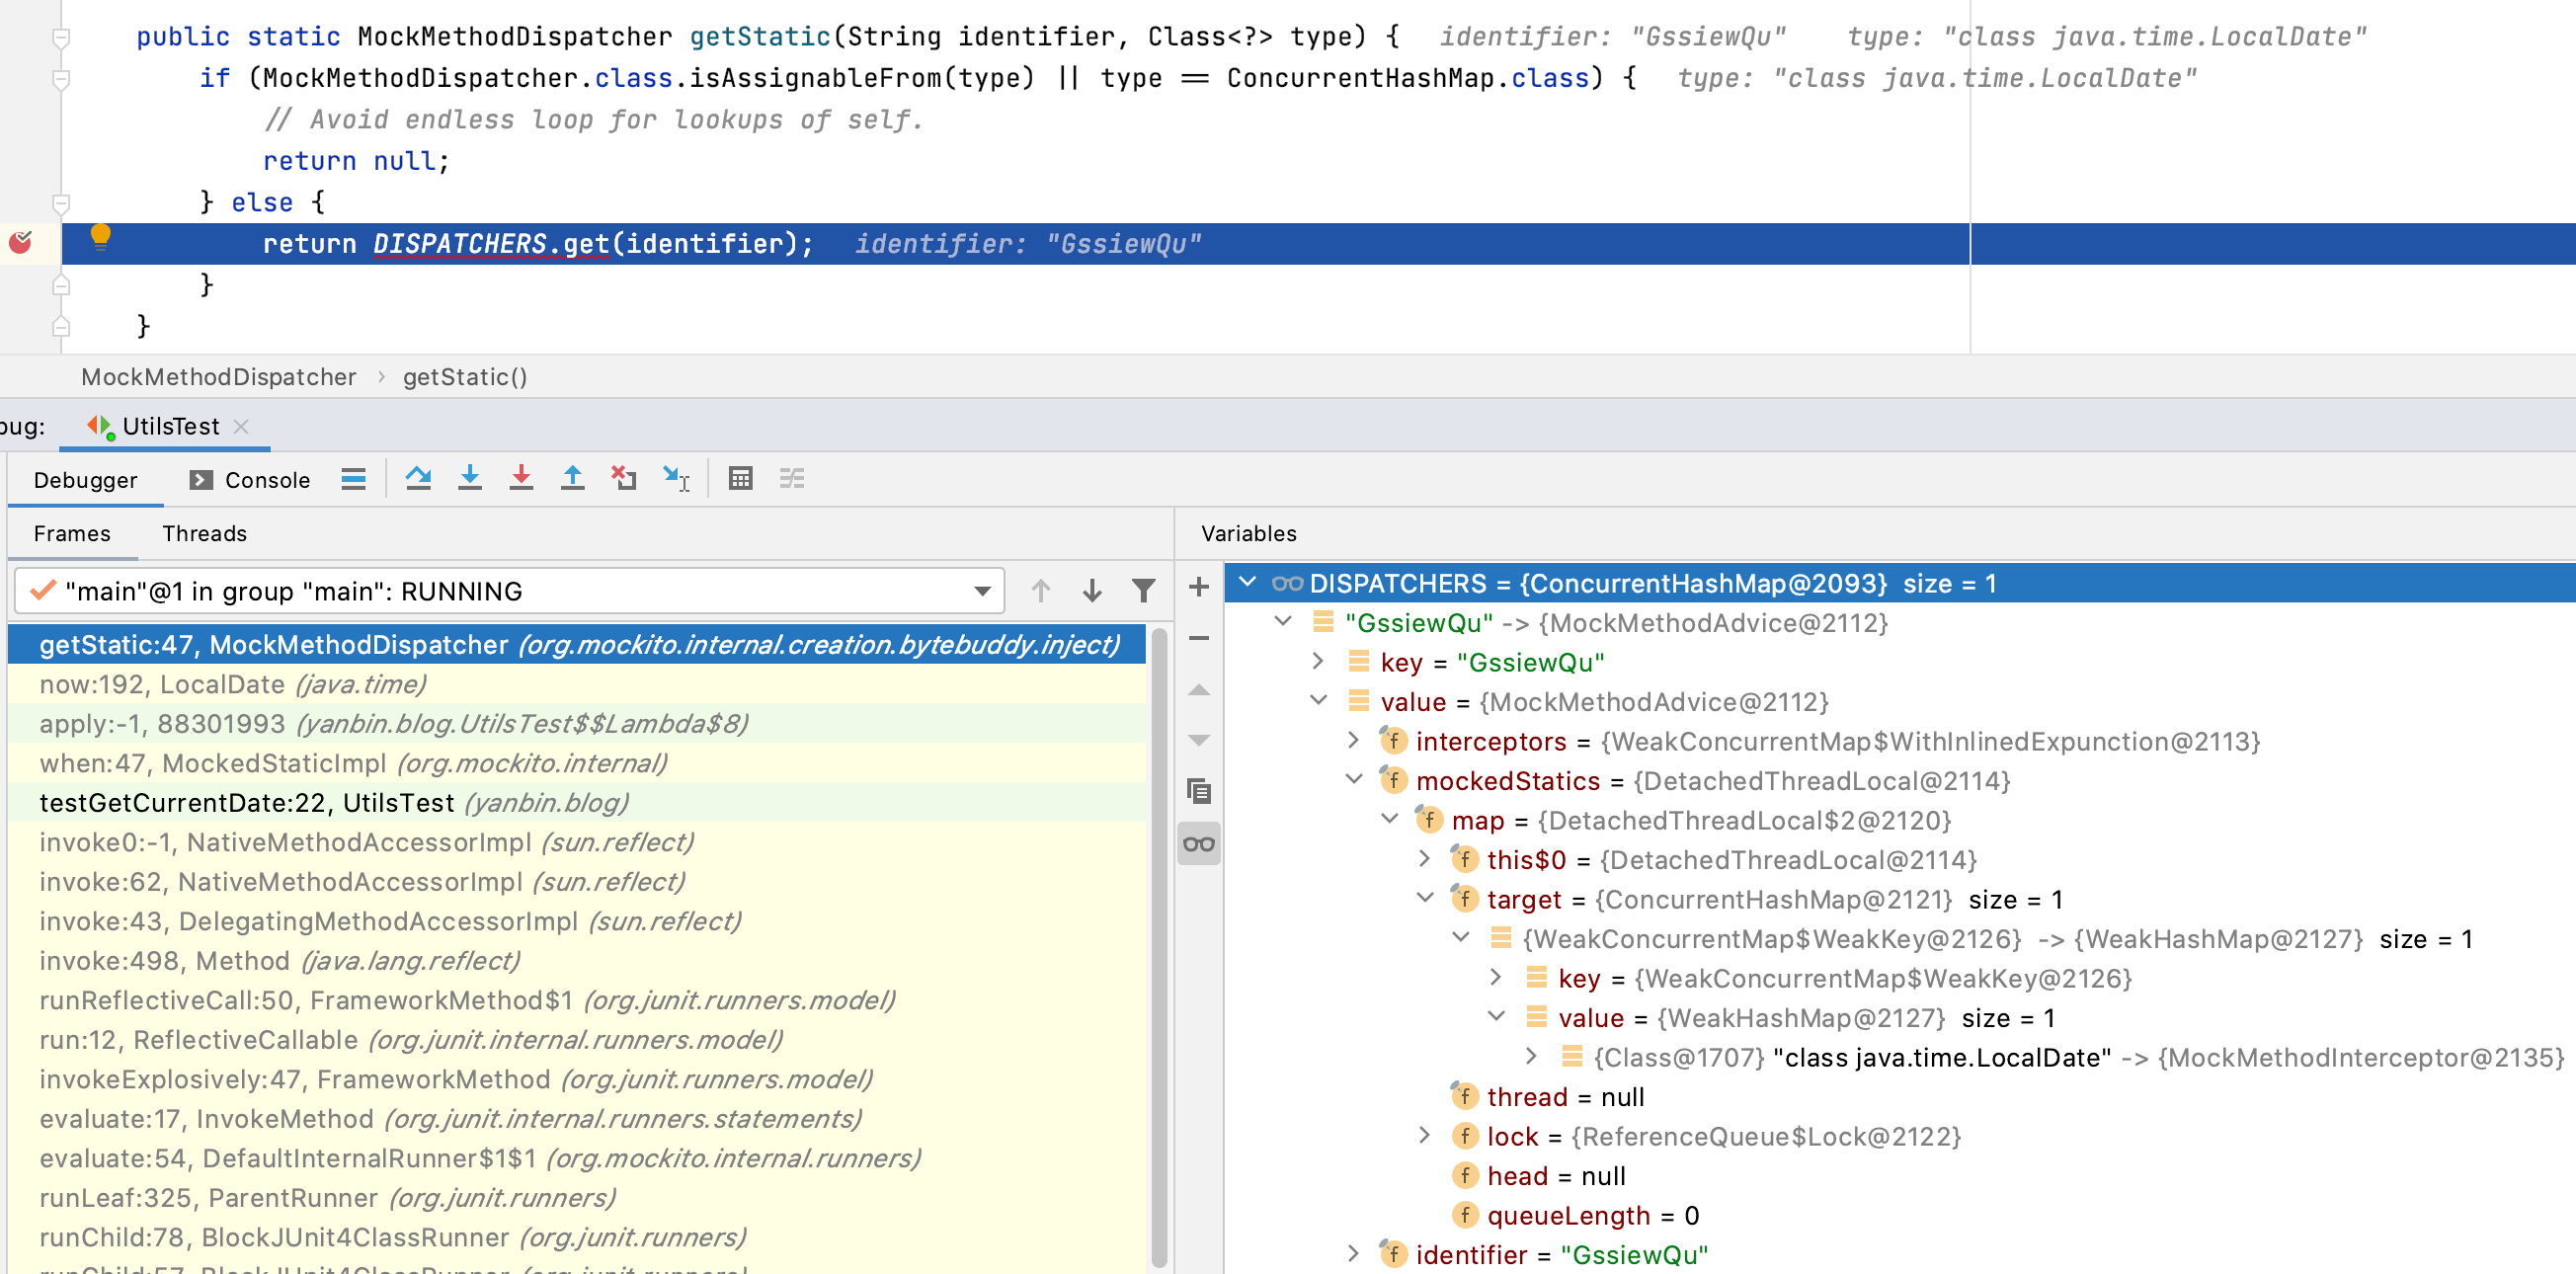
Task: Open the Evaluate Expression calculator icon
Action: click(740, 479)
